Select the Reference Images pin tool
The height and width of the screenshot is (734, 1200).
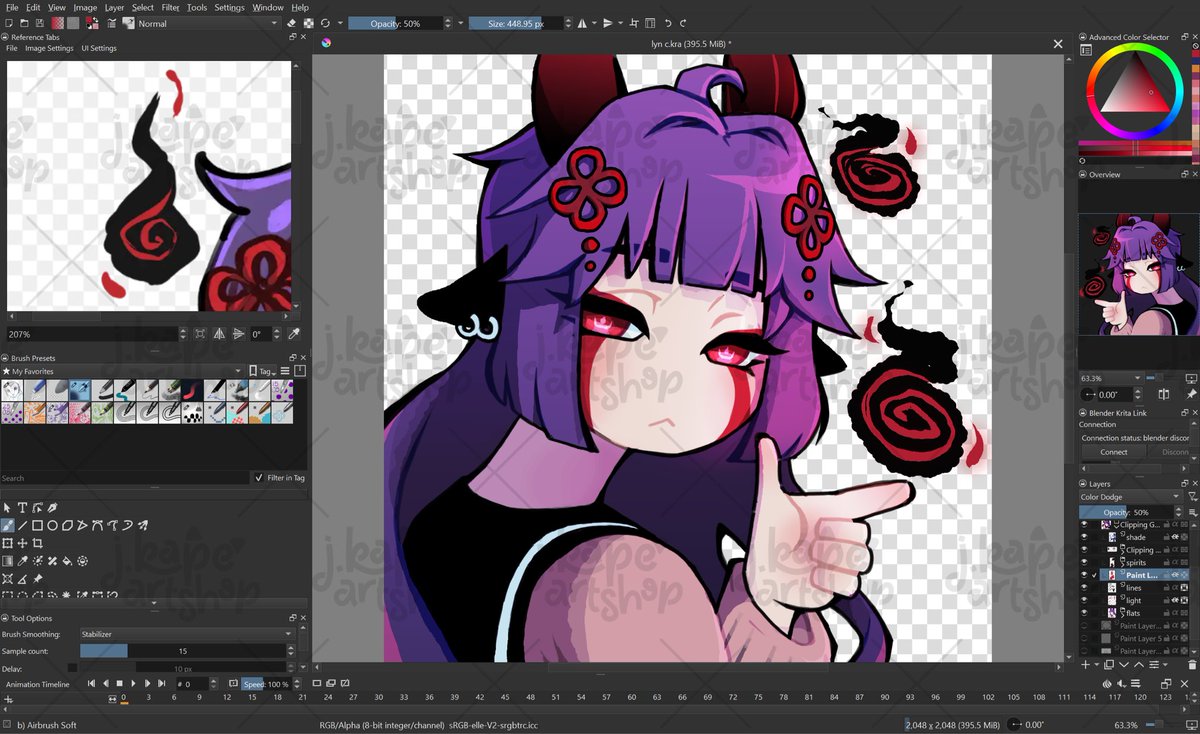pos(37,578)
